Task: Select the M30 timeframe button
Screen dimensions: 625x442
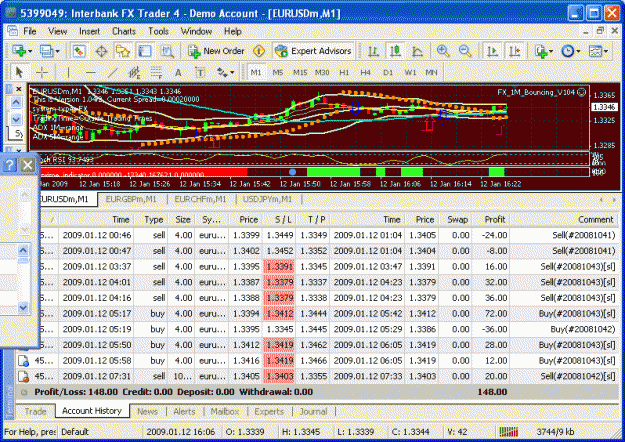Action: 322,73
